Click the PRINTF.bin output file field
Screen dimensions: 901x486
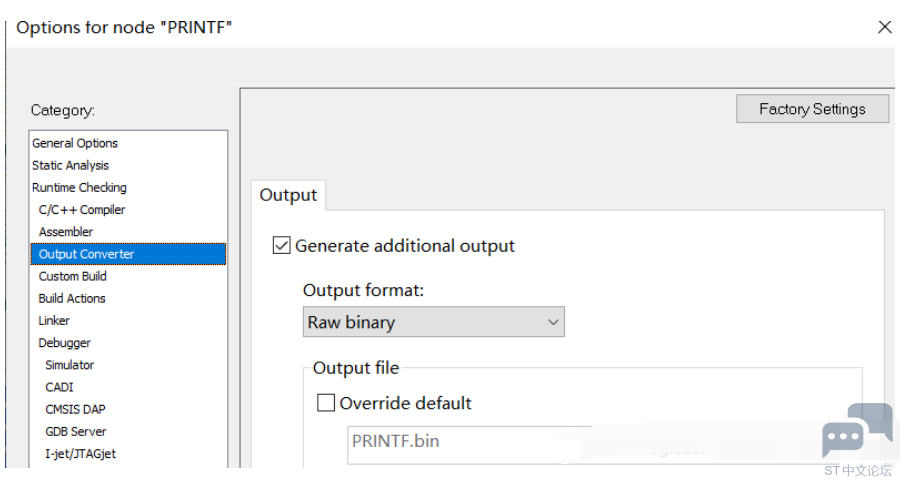point(470,441)
